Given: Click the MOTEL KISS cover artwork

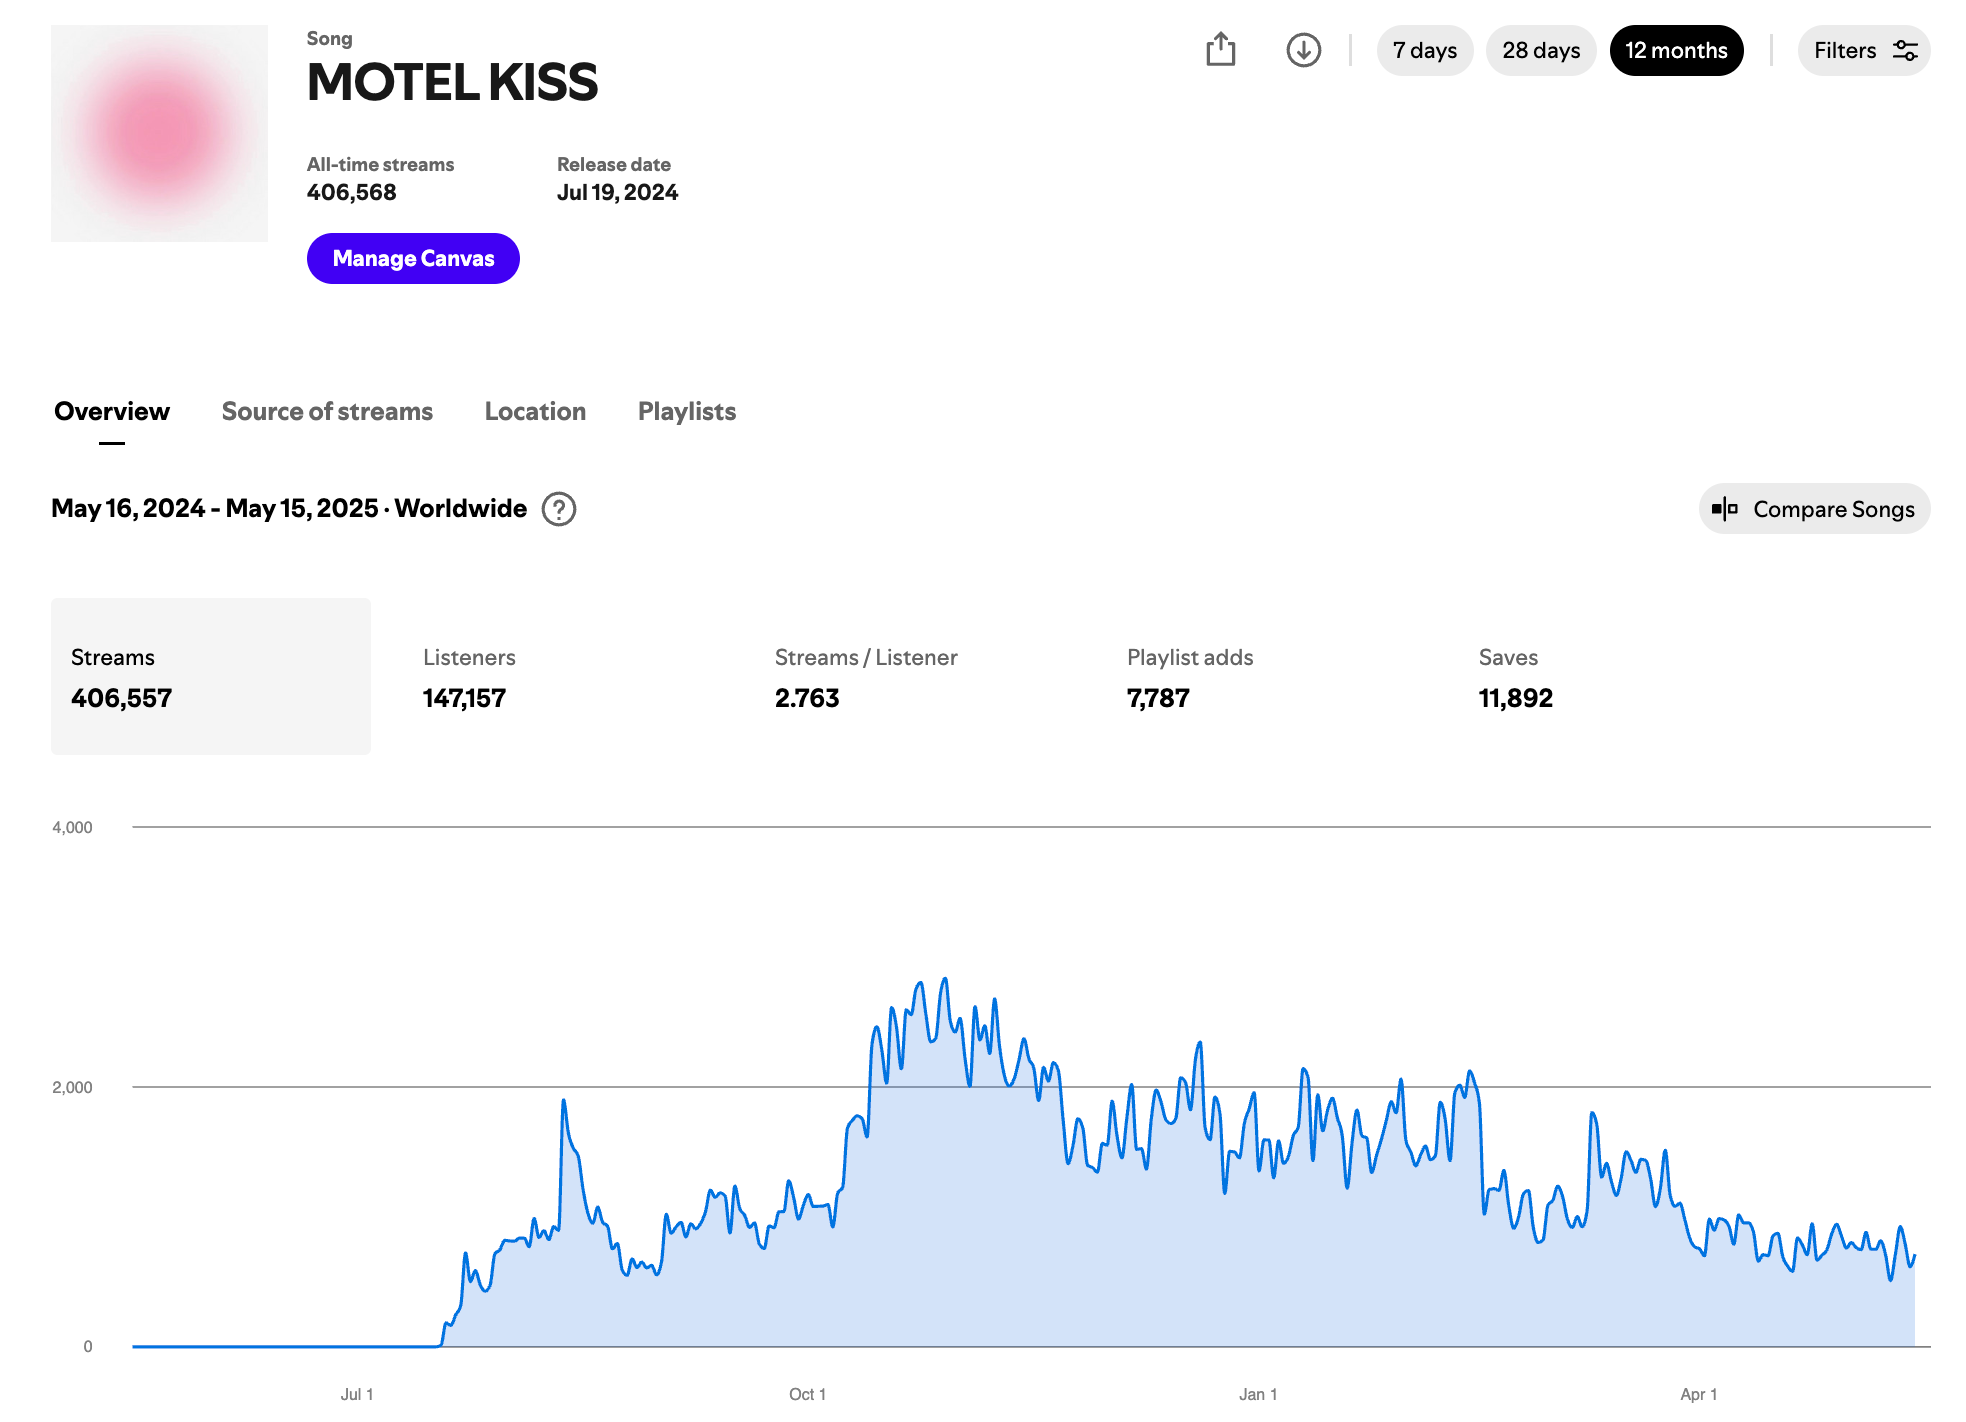Looking at the screenshot, I should [160, 134].
